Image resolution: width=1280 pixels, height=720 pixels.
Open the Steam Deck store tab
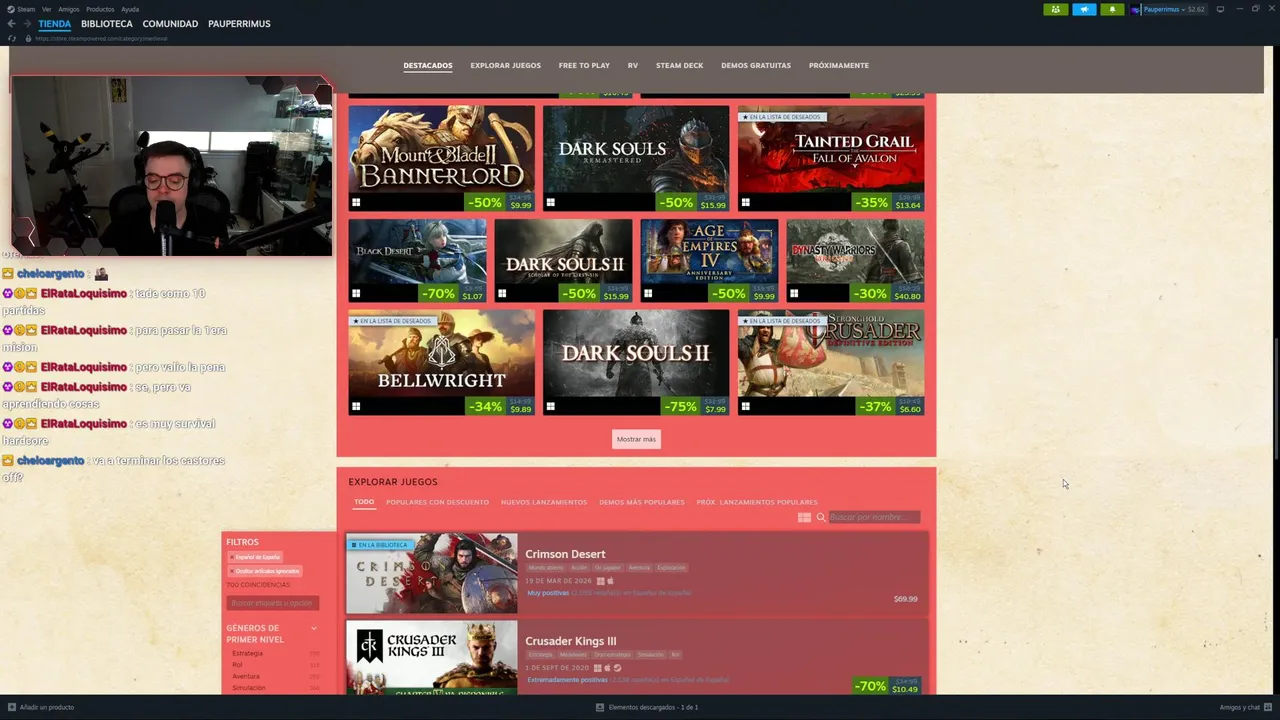[x=680, y=66]
